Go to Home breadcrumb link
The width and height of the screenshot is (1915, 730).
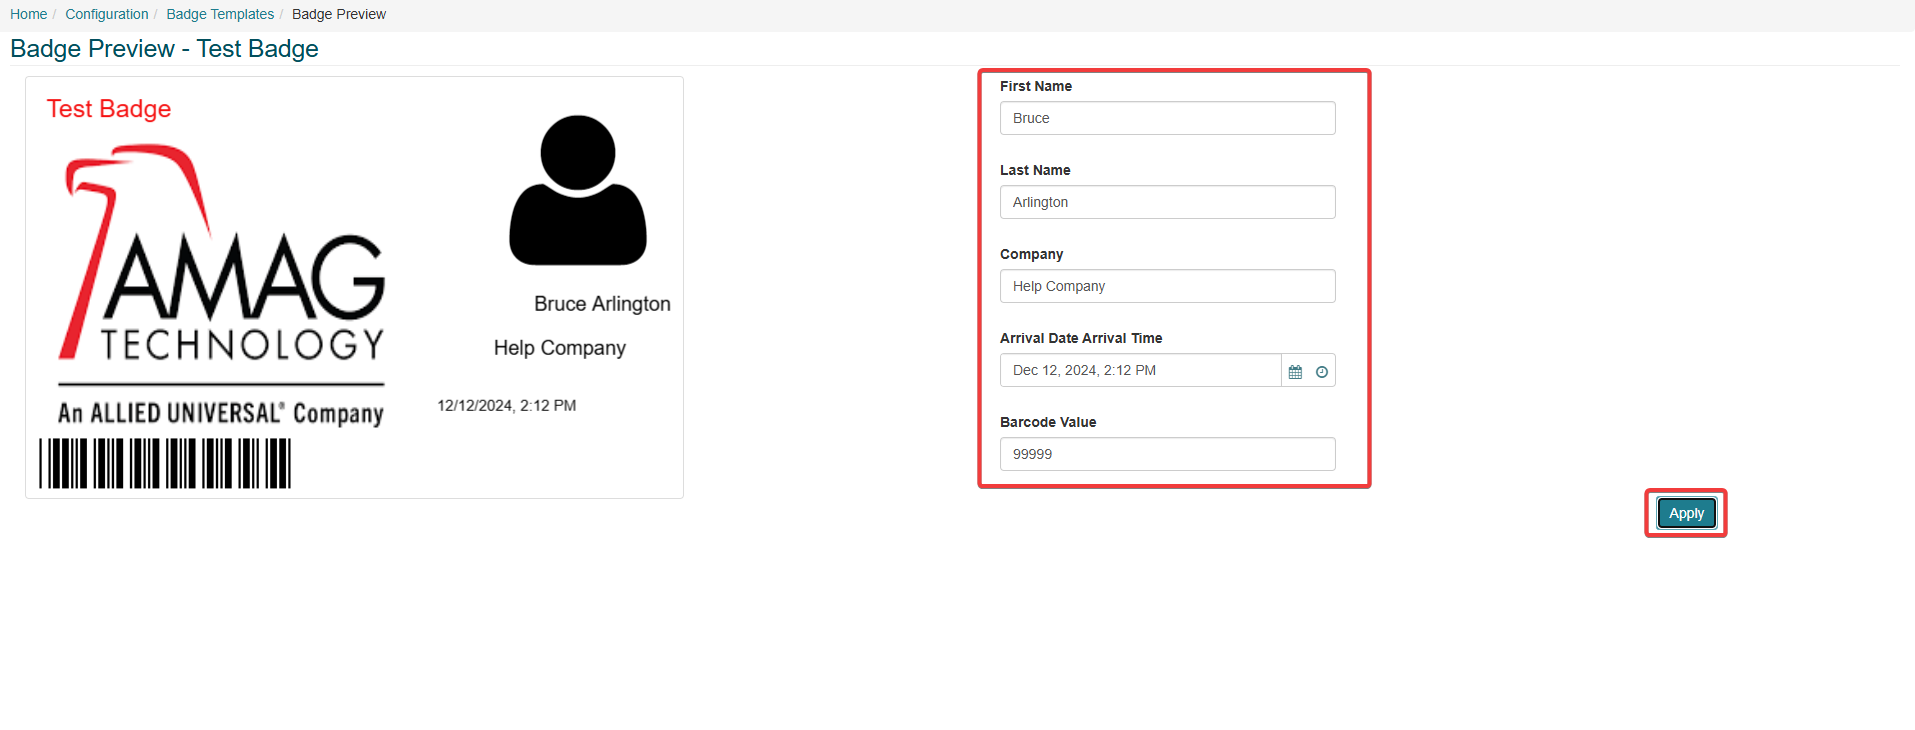(x=29, y=14)
